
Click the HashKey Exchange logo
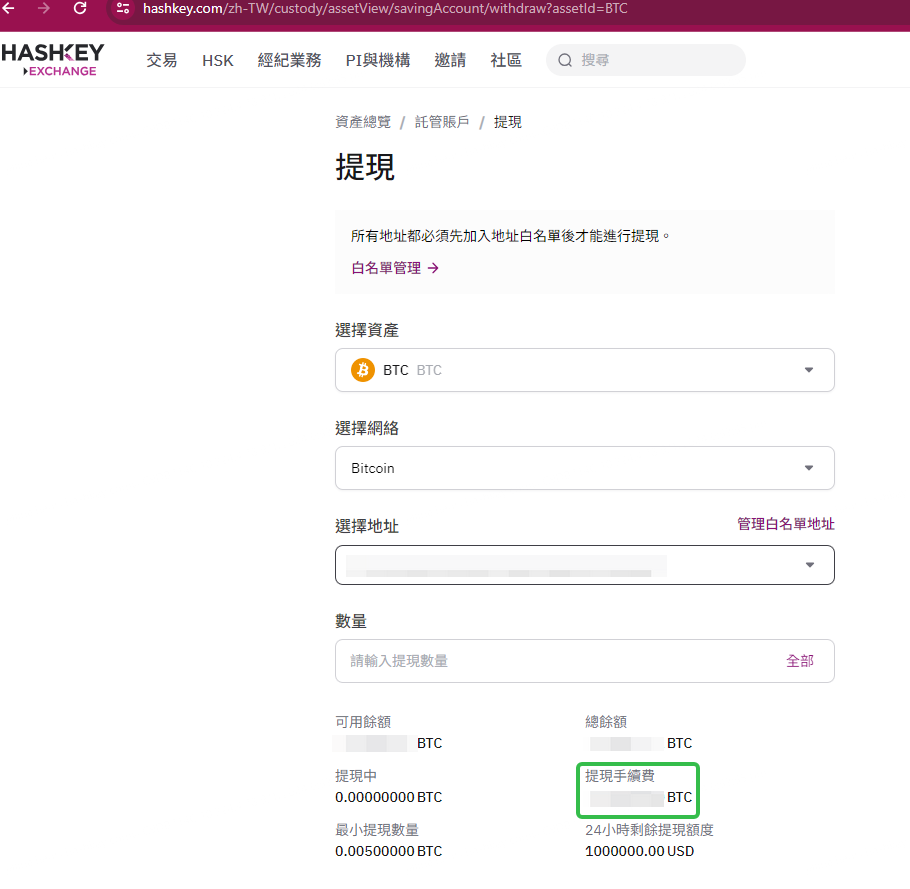point(53,60)
